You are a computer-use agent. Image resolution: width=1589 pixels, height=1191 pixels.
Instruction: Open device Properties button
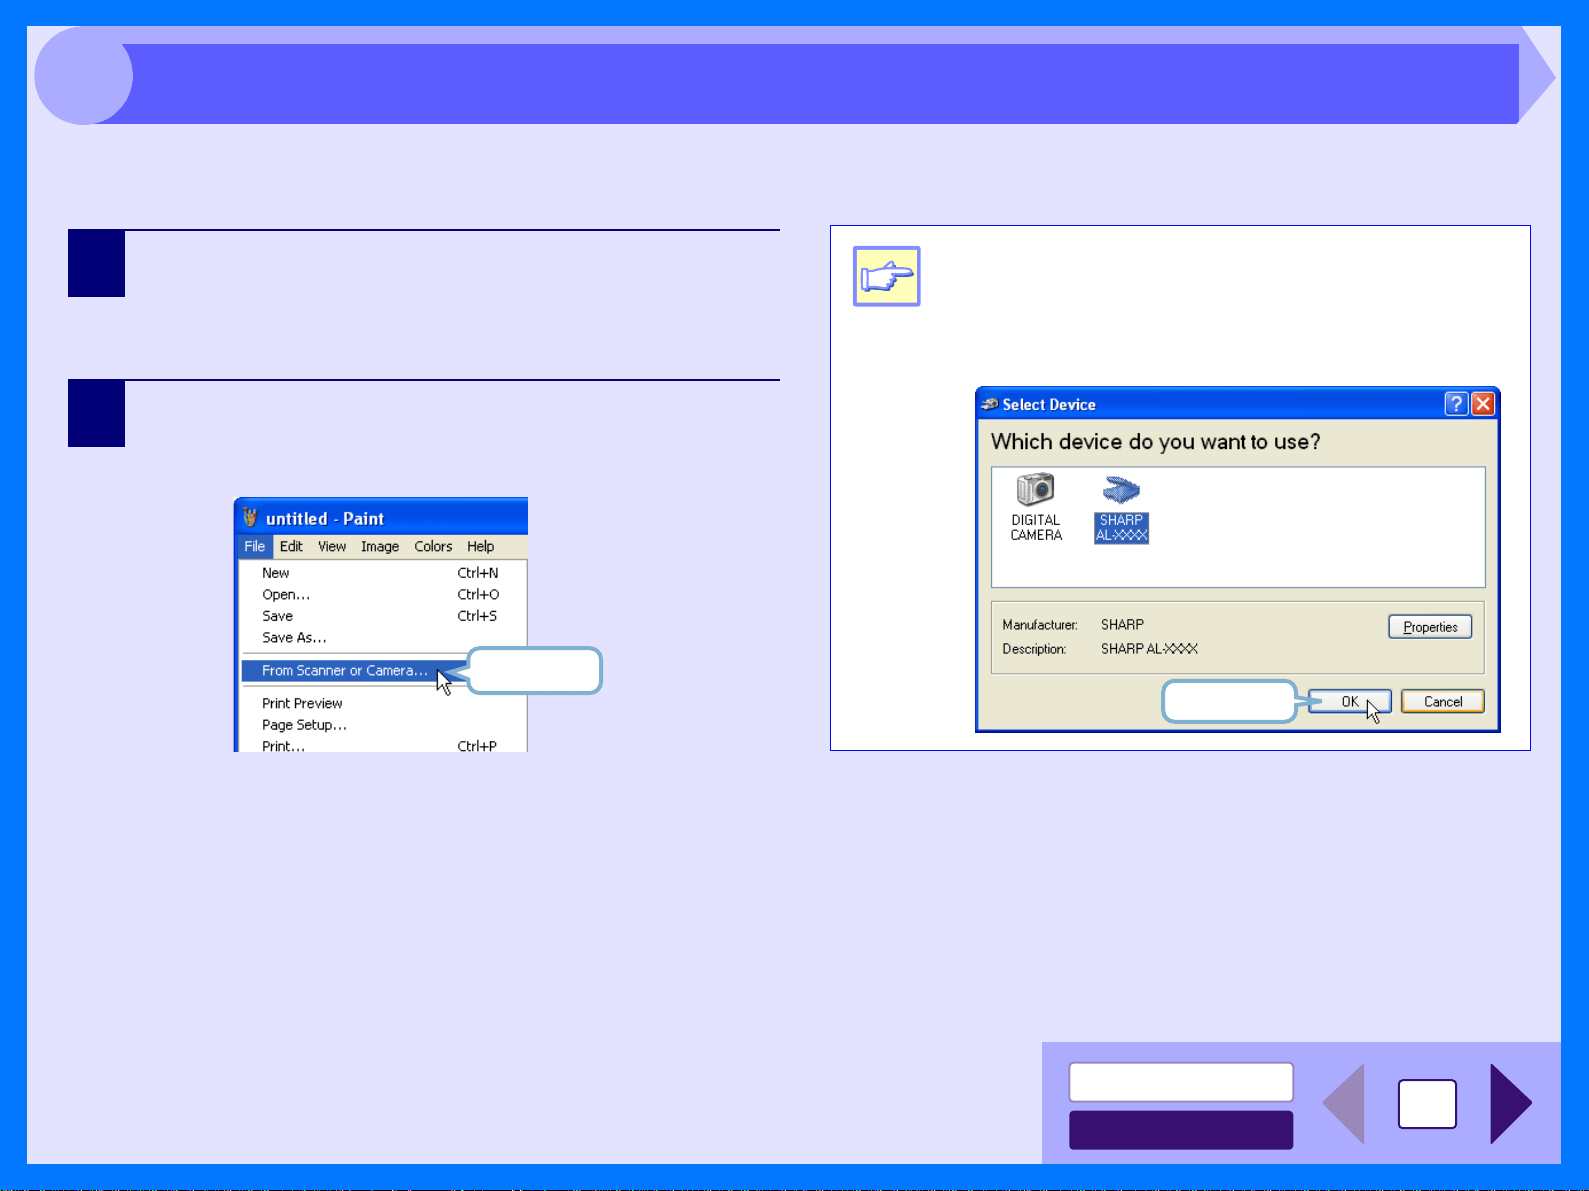point(1430,627)
